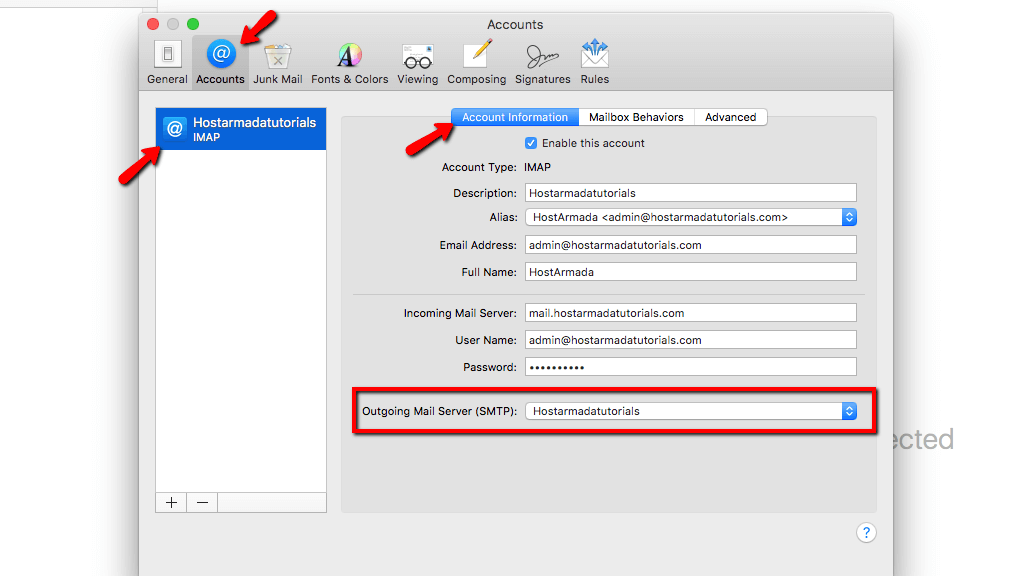Open the General preferences pane
This screenshot has height=576, width=1024.
point(167,63)
